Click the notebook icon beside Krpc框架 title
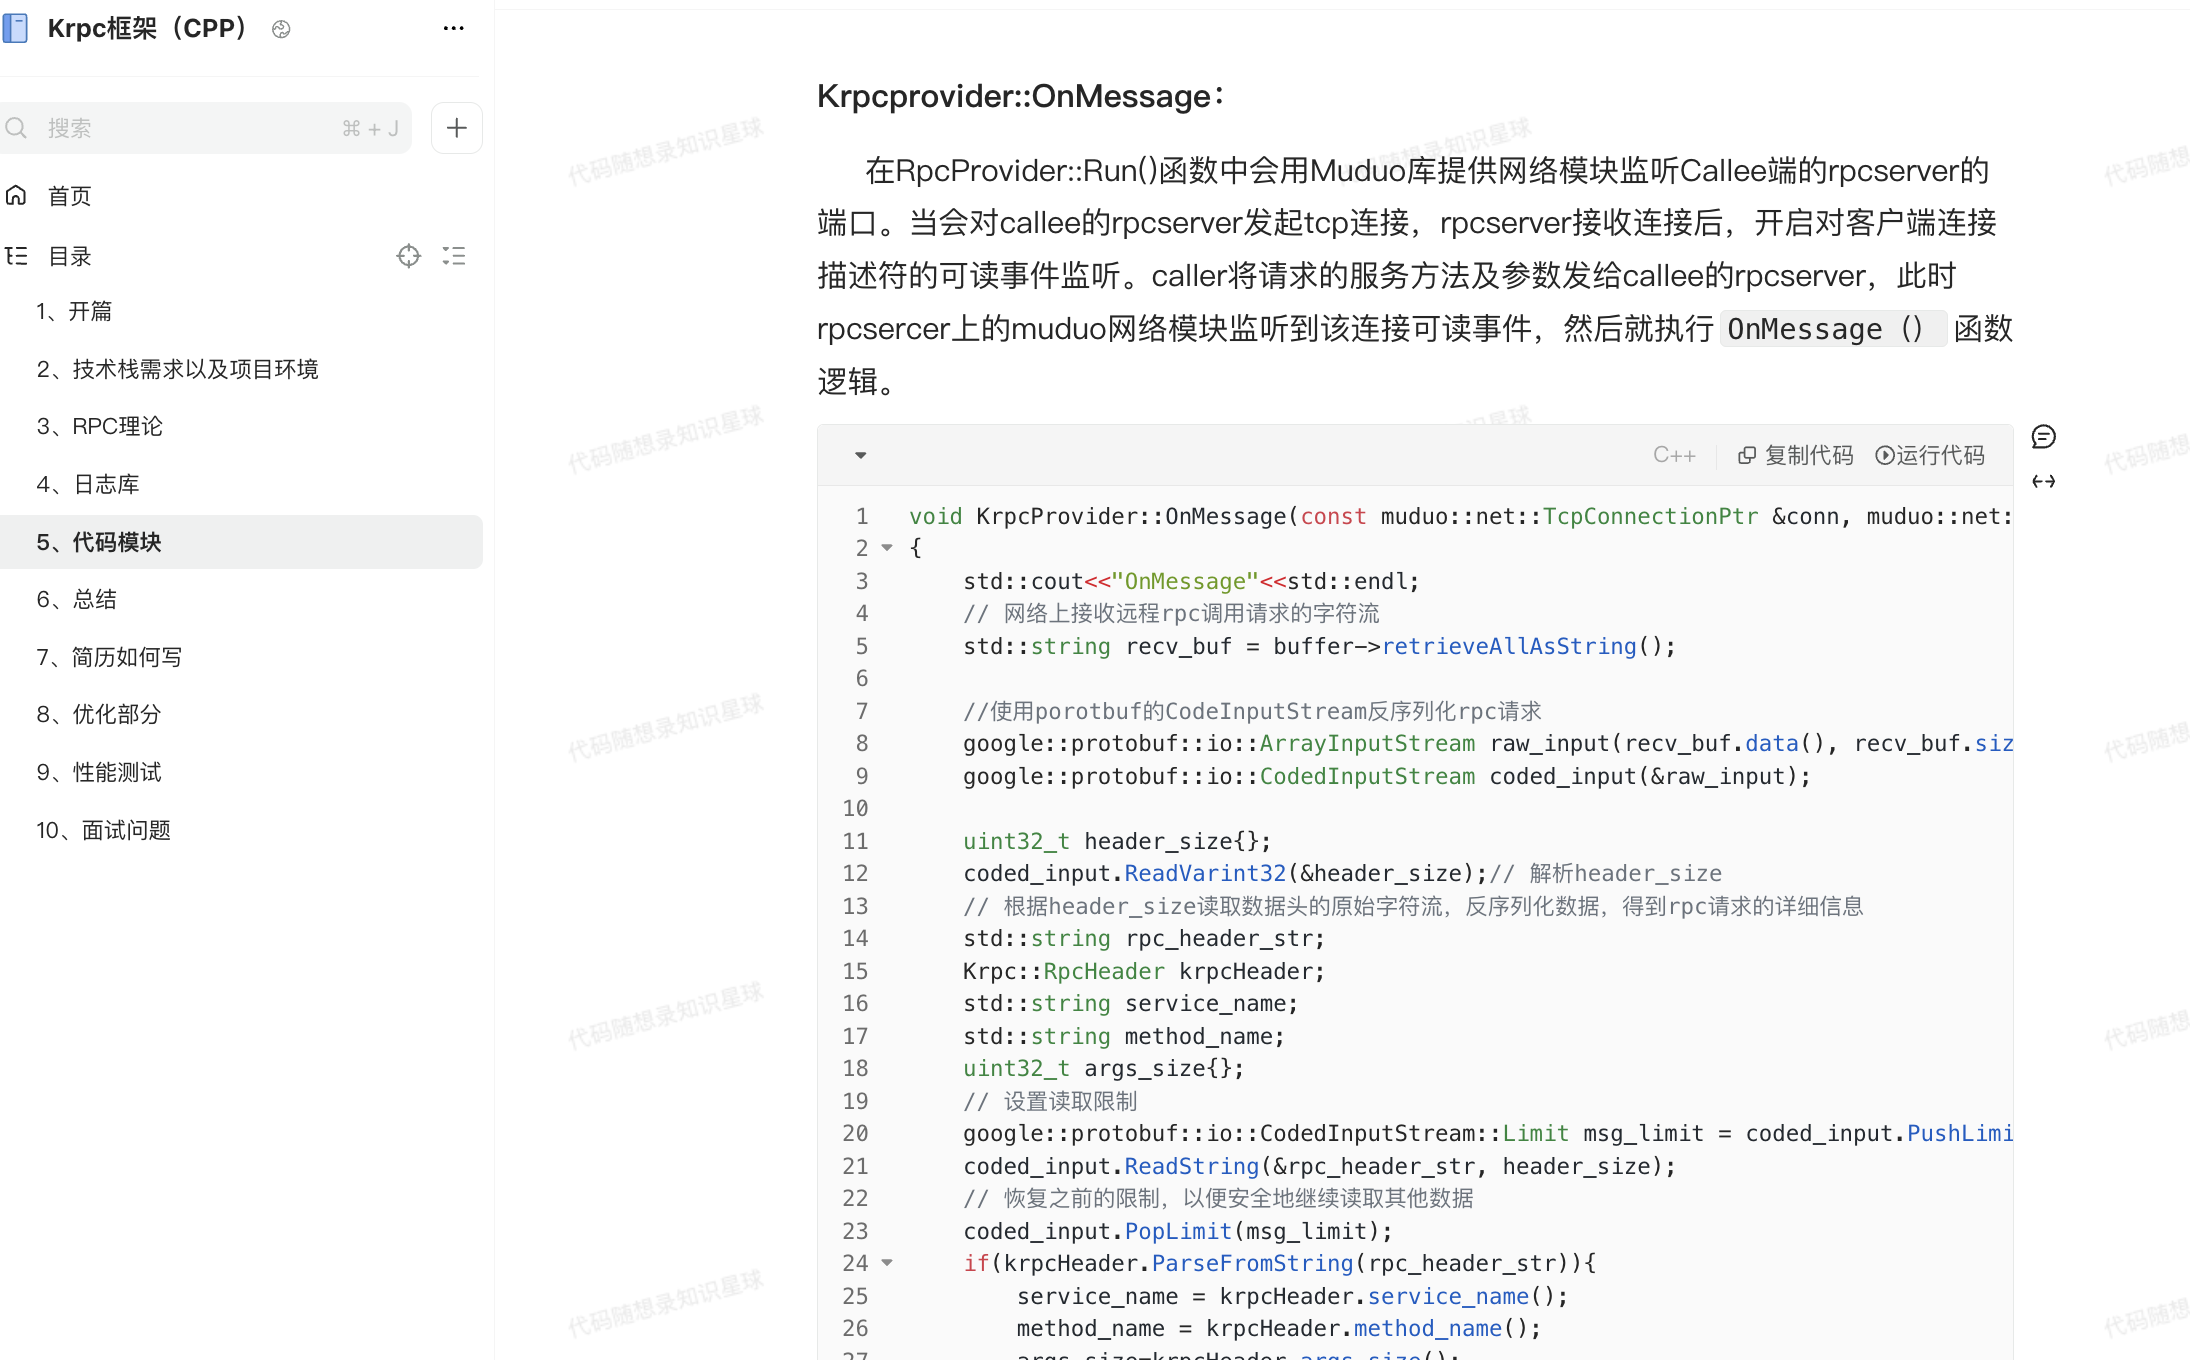 (x=15, y=28)
